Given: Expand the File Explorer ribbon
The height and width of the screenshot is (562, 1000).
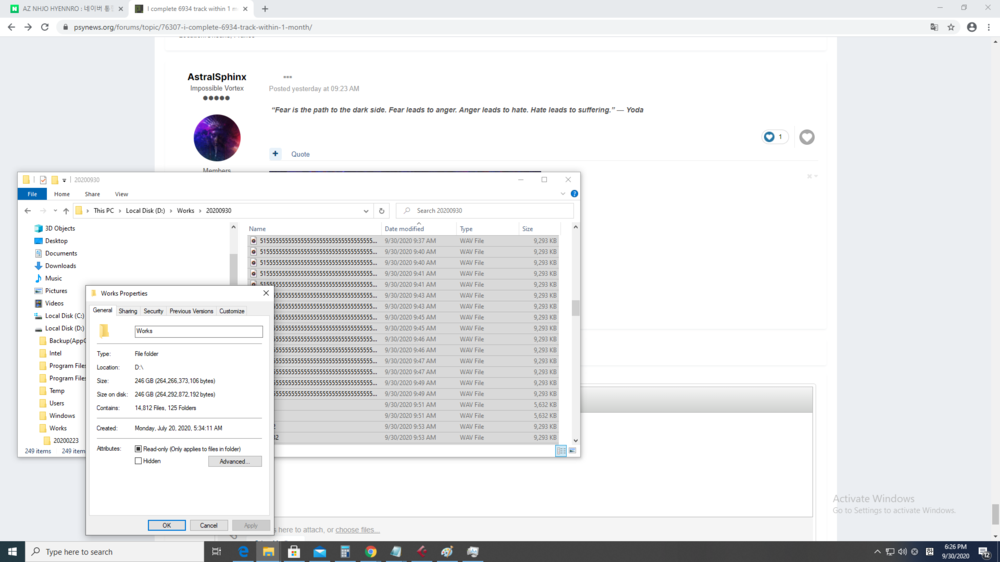Looking at the screenshot, I should tap(564, 194).
